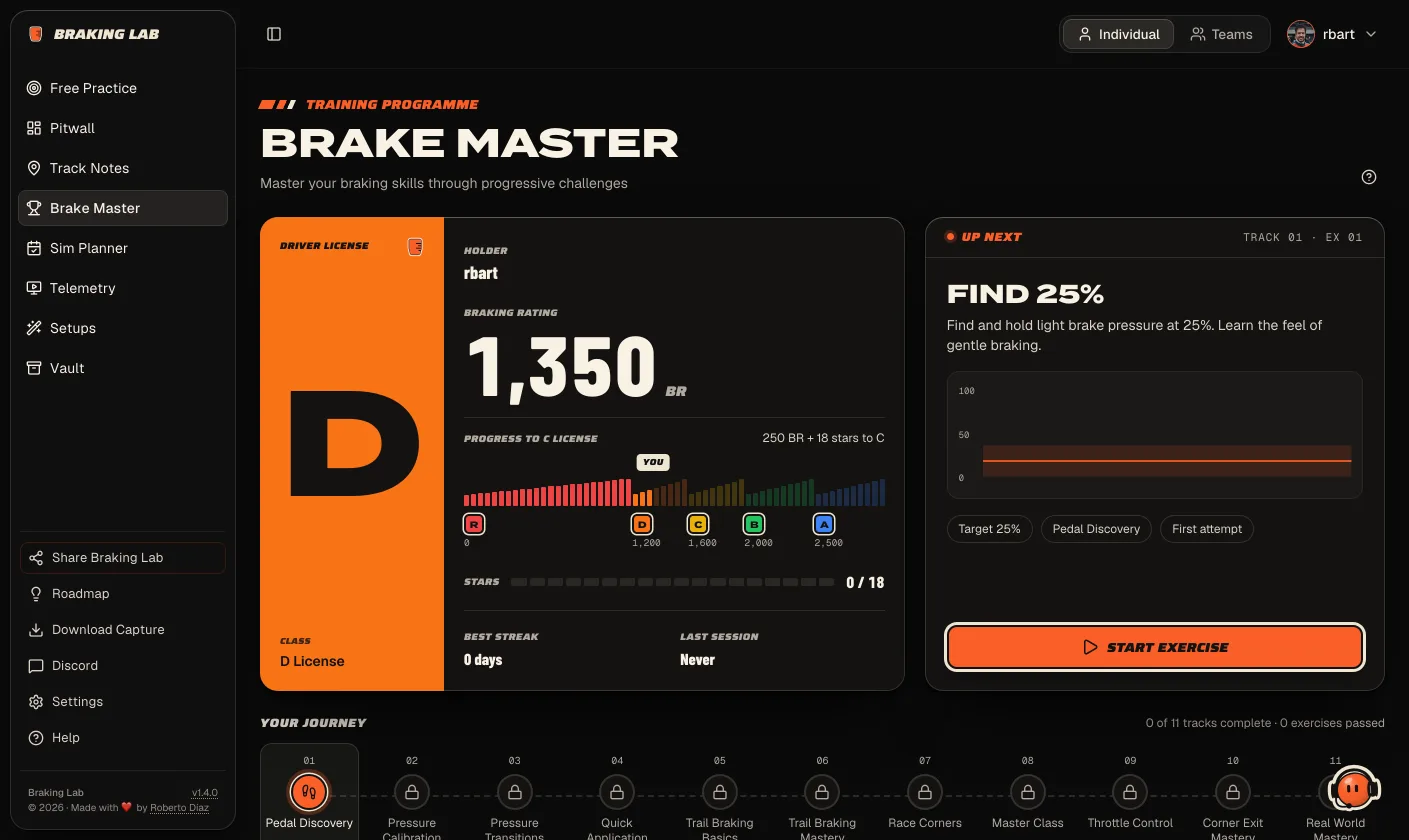
Task: Open the Sim Planner page
Action: [123, 248]
